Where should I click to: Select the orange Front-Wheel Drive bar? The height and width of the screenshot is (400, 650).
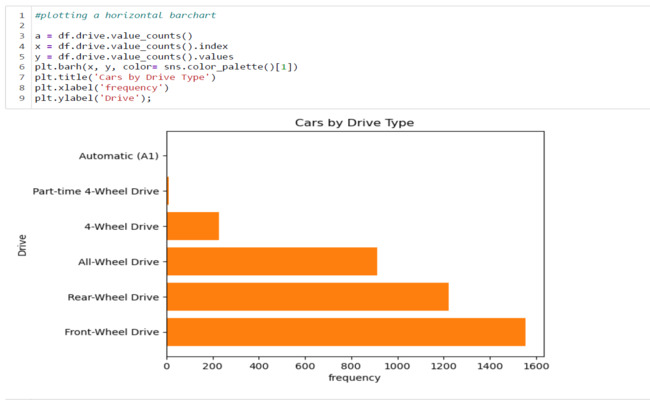pyautogui.click(x=345, y=331)
